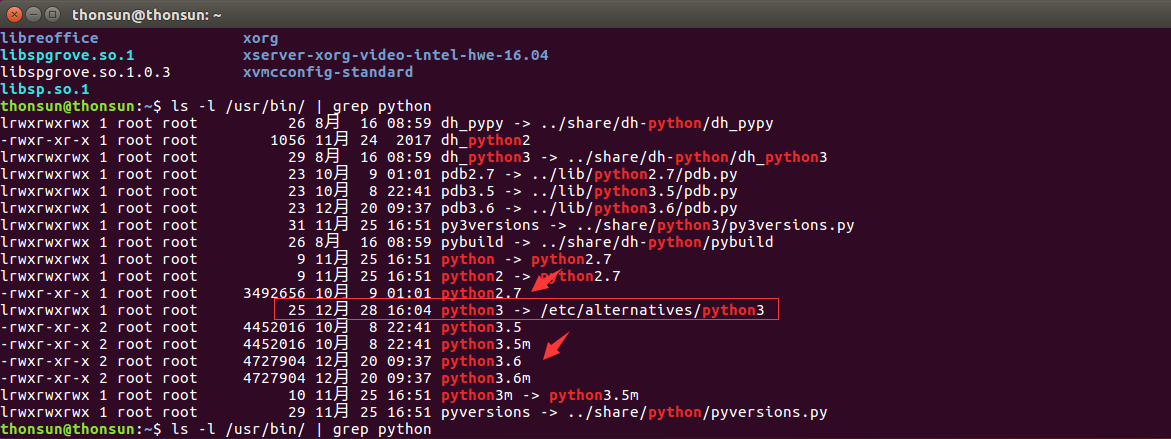Click file size 3492656

pyautogui.click(x=275, y=293)
